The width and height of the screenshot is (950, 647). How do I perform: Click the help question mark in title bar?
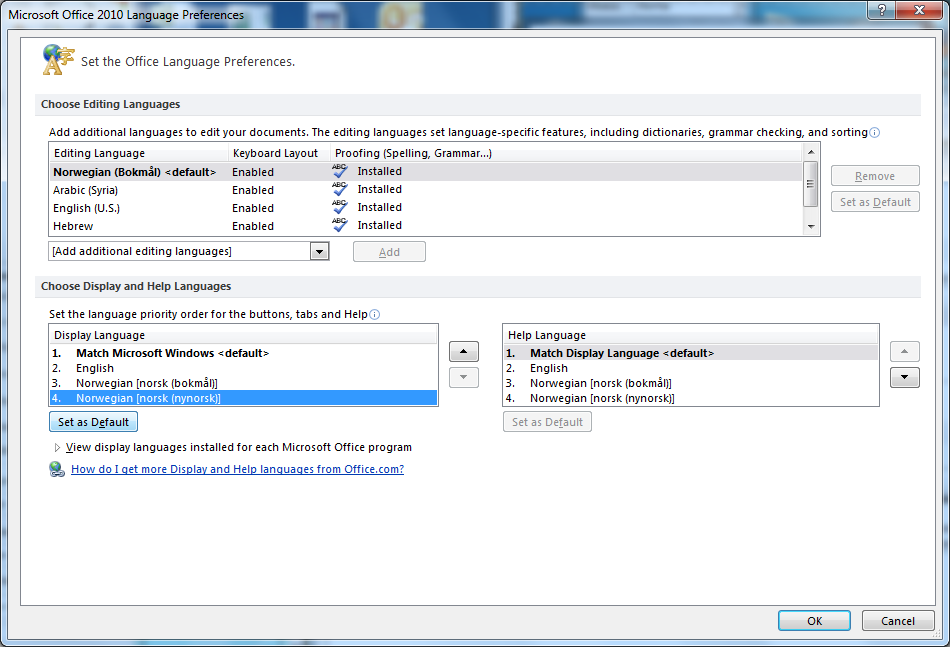pos(882,12)
